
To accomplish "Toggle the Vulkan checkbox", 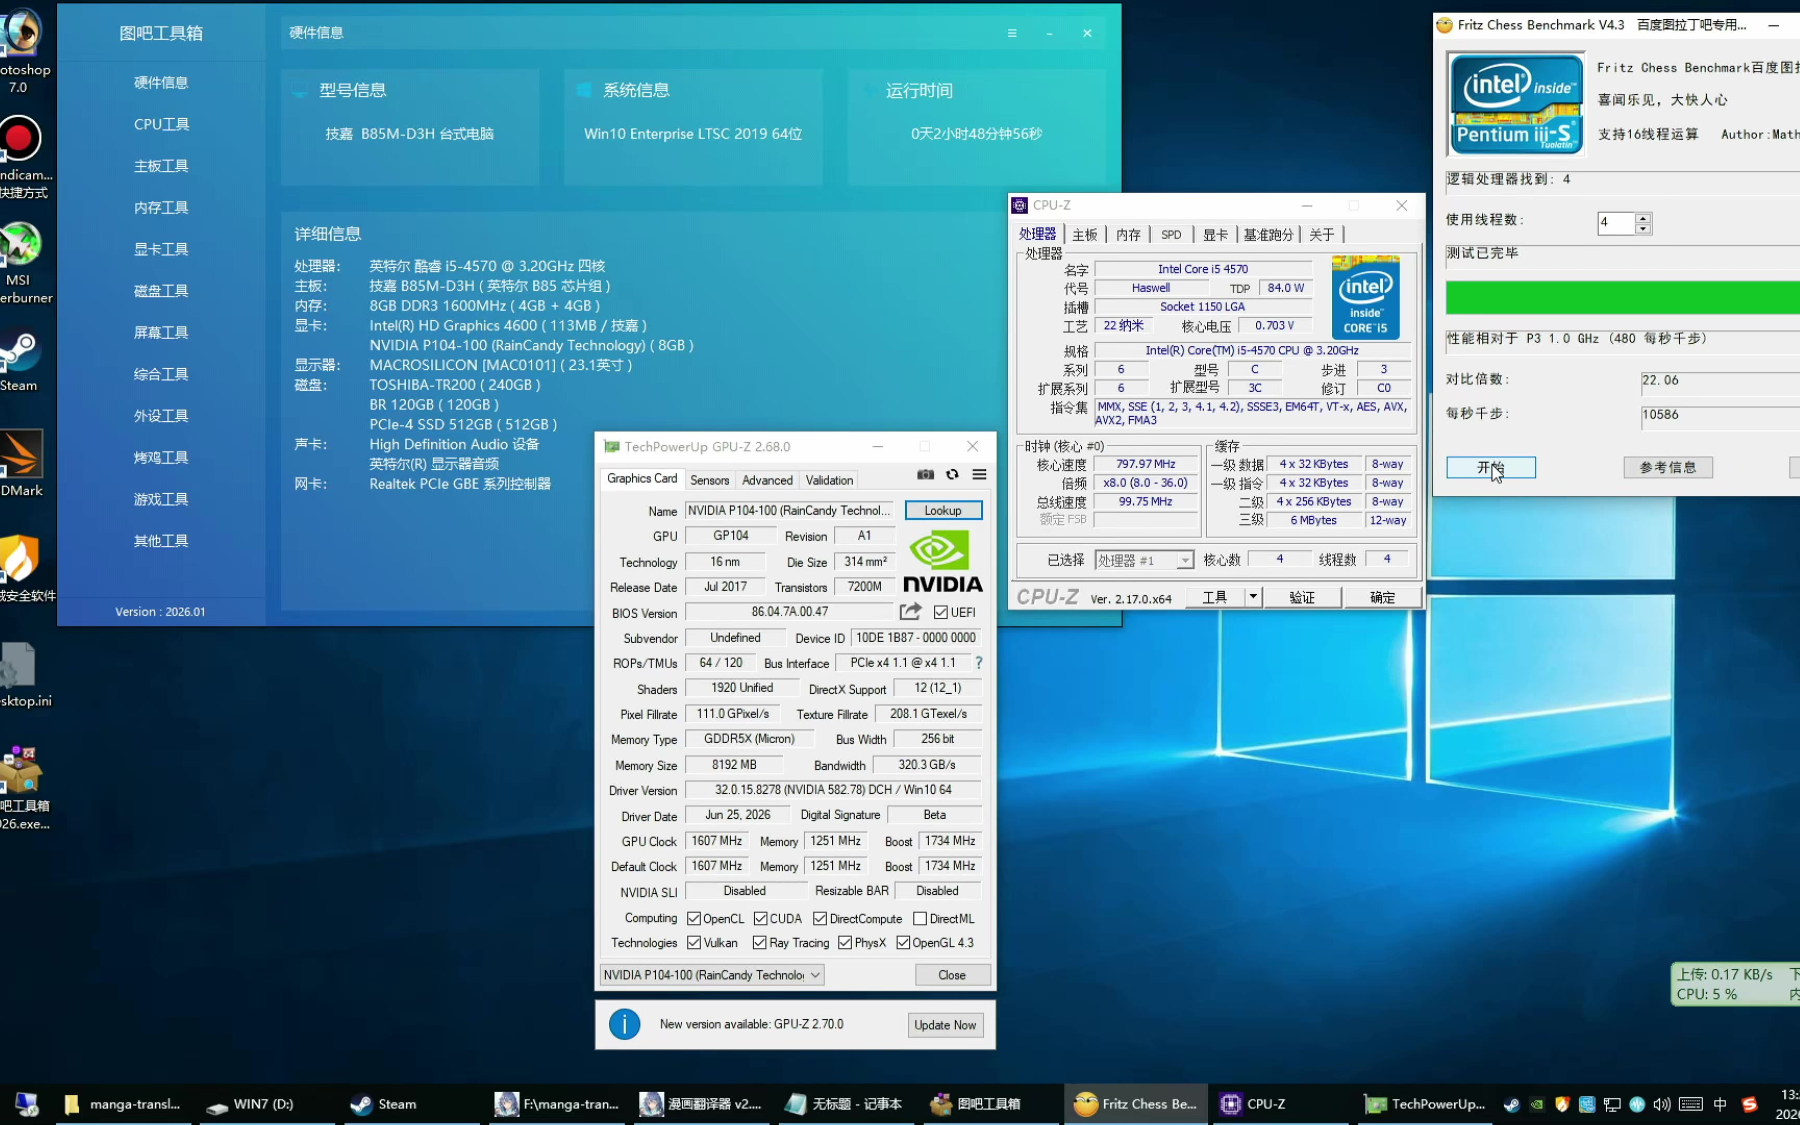I will (694, 942).
